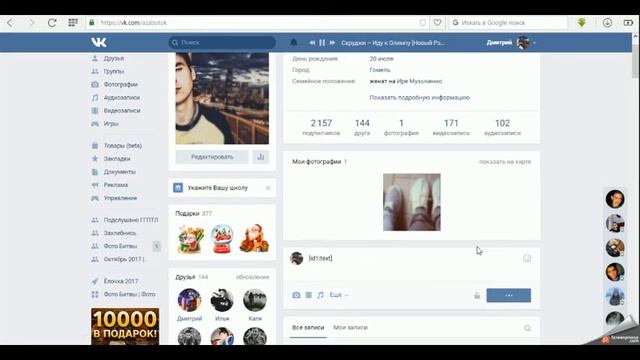The width and height of the screenshot is (640, 360).
Task: Click the blue post submit button
Action: [509, 295]
